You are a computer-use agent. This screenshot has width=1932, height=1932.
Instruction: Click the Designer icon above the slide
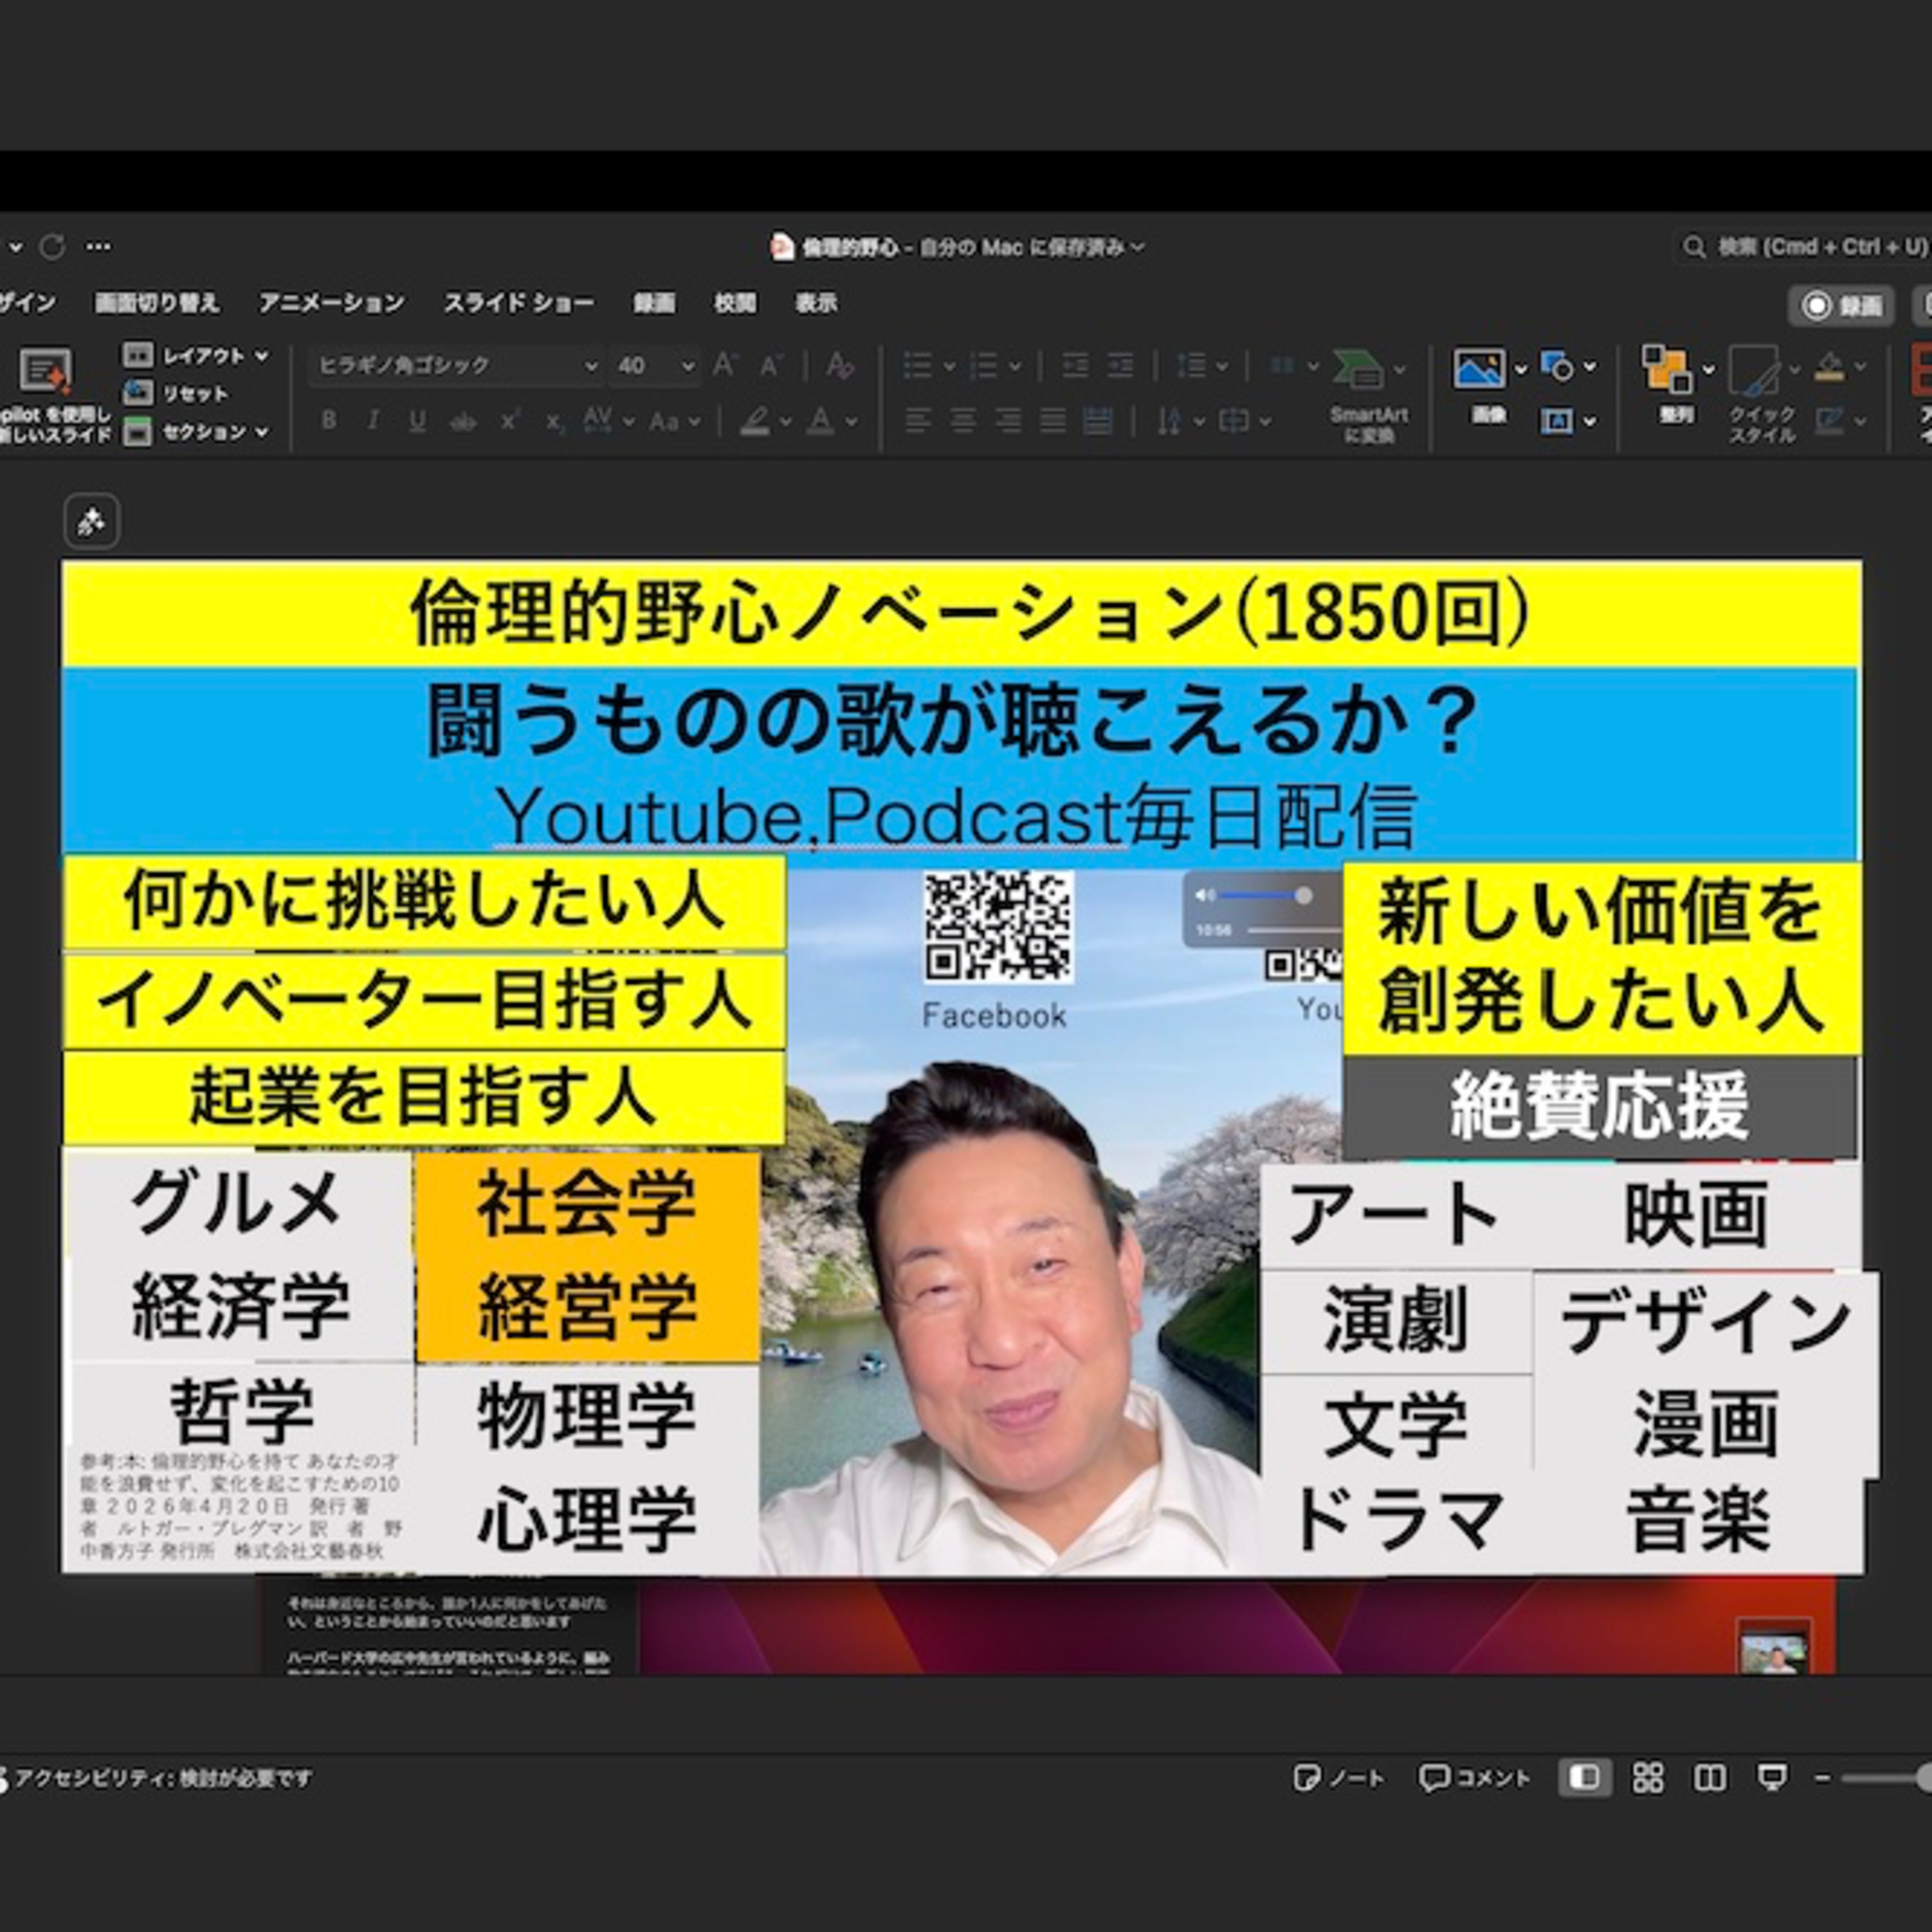pyautogui.click(x=91, y=521)
